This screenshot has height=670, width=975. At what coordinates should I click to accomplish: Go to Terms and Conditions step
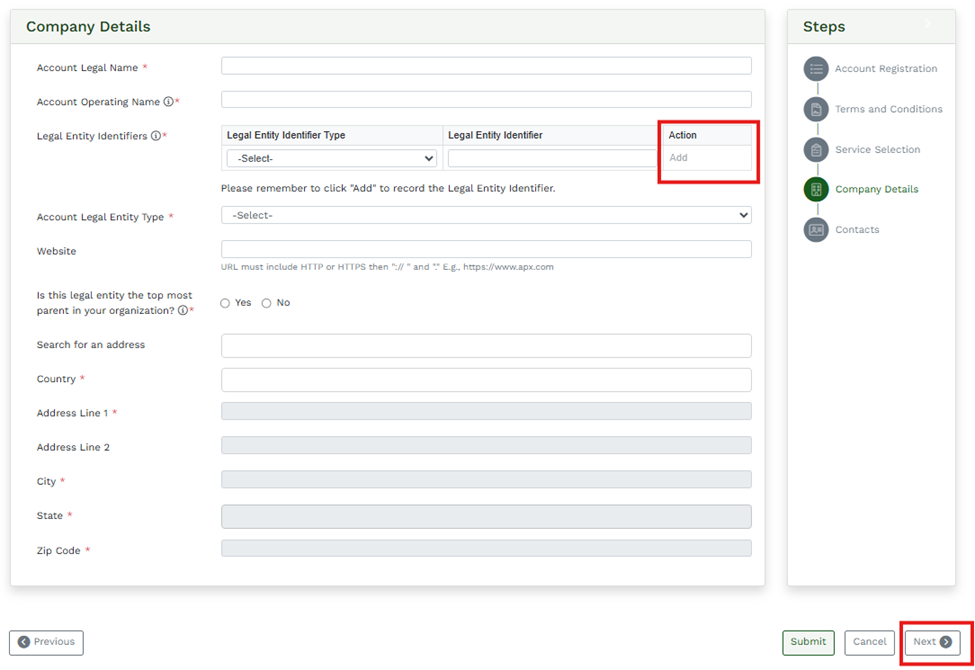click(x=888, y=109)
